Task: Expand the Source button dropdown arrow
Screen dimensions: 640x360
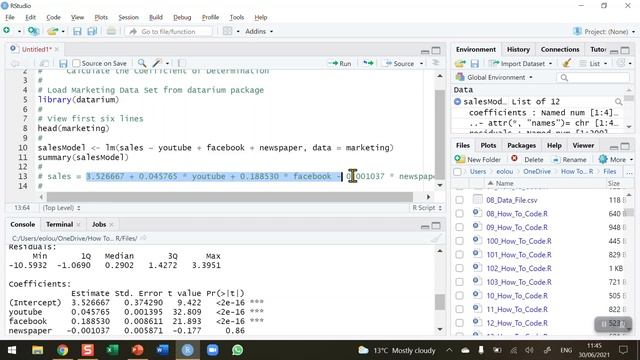Action: pyautogui.click(x=422, y=64)
